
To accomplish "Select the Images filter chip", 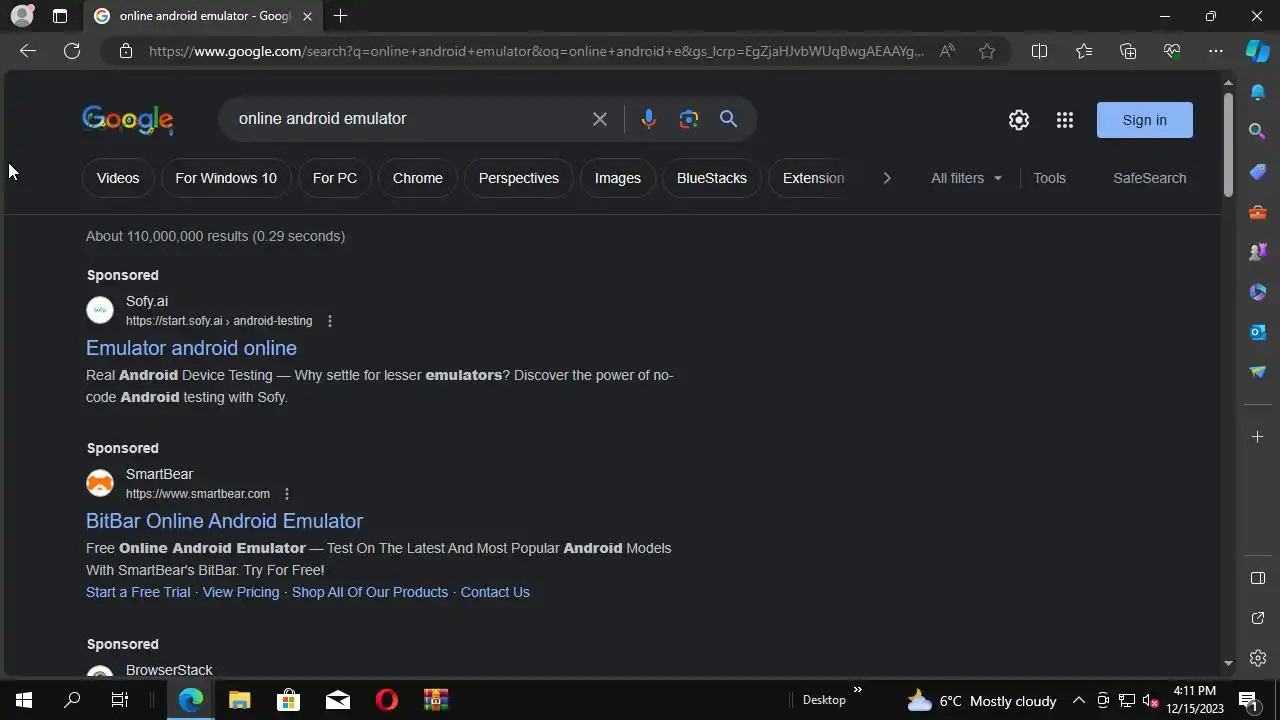I will [x=618, y=178].
